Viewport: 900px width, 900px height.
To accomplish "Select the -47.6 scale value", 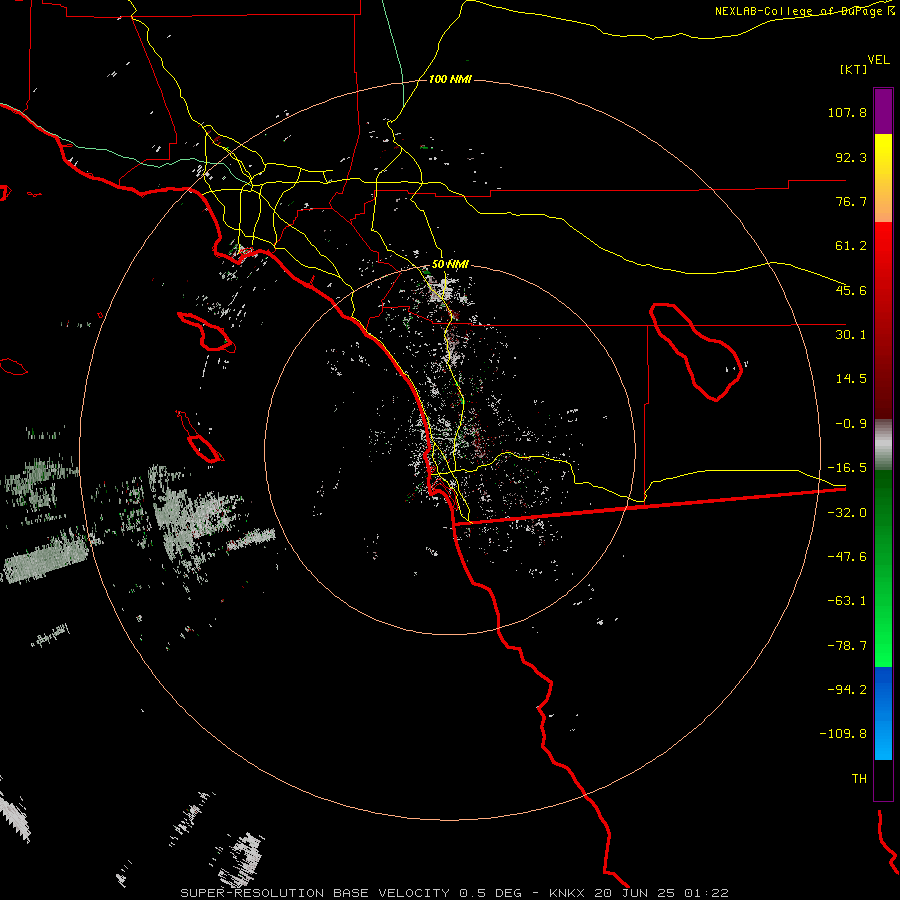I will point(847,557).
